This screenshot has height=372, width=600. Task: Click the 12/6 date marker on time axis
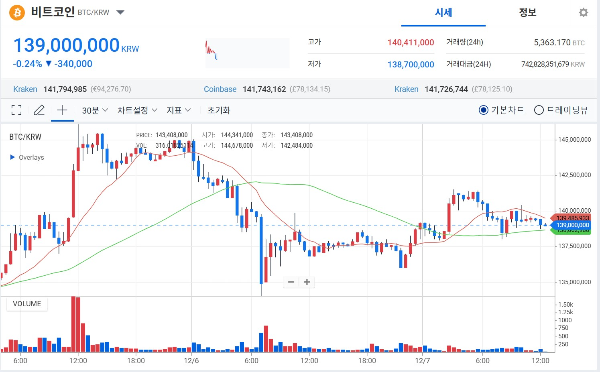point(191,361)
